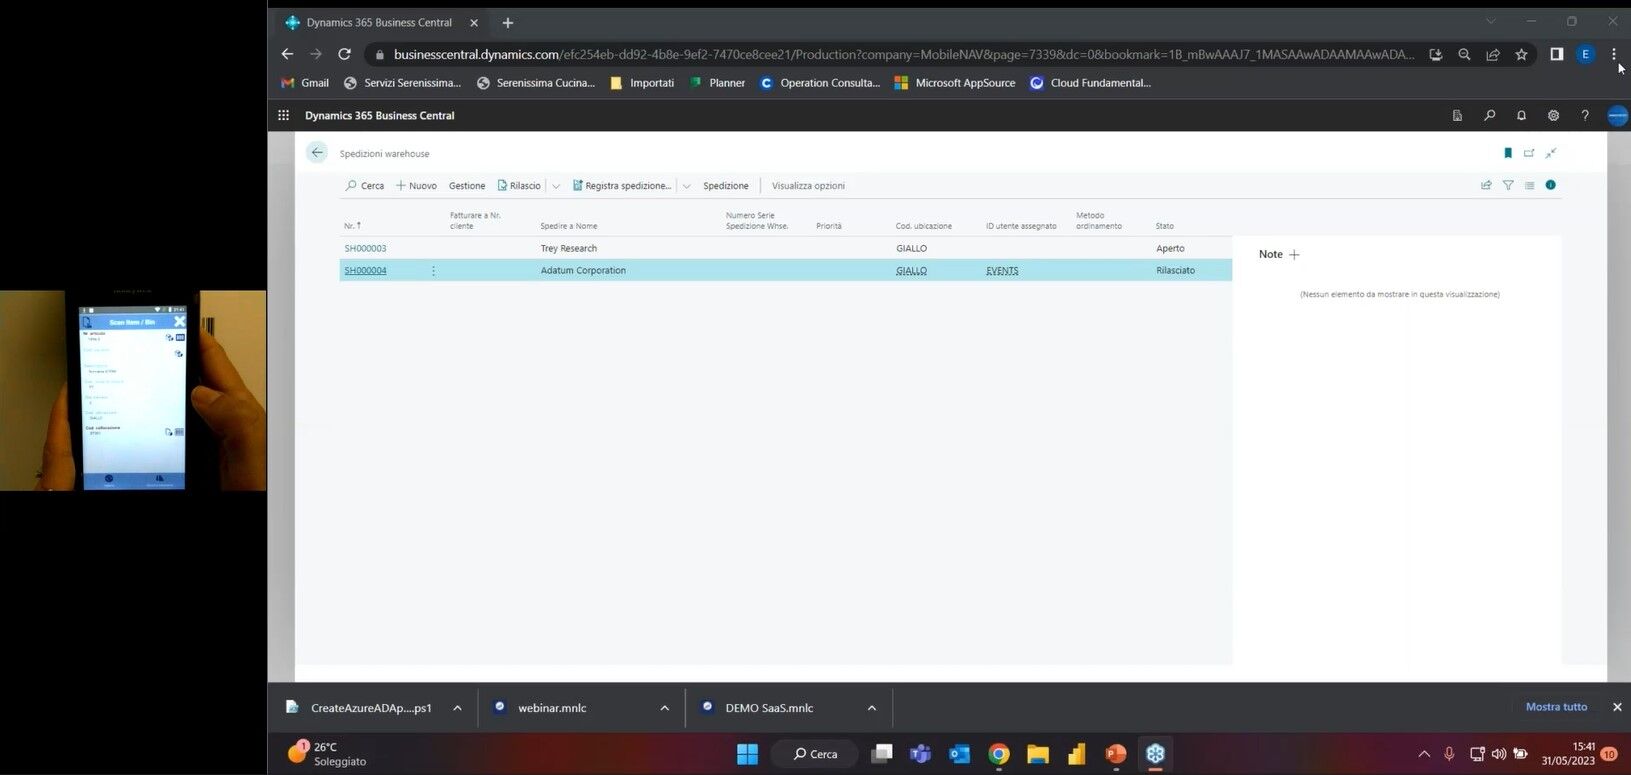Image resolution: width=1631 pixels, height=775 pixels.
Task: Open Microsoft Teams from the taskbar
Action: tap(920, 754)
